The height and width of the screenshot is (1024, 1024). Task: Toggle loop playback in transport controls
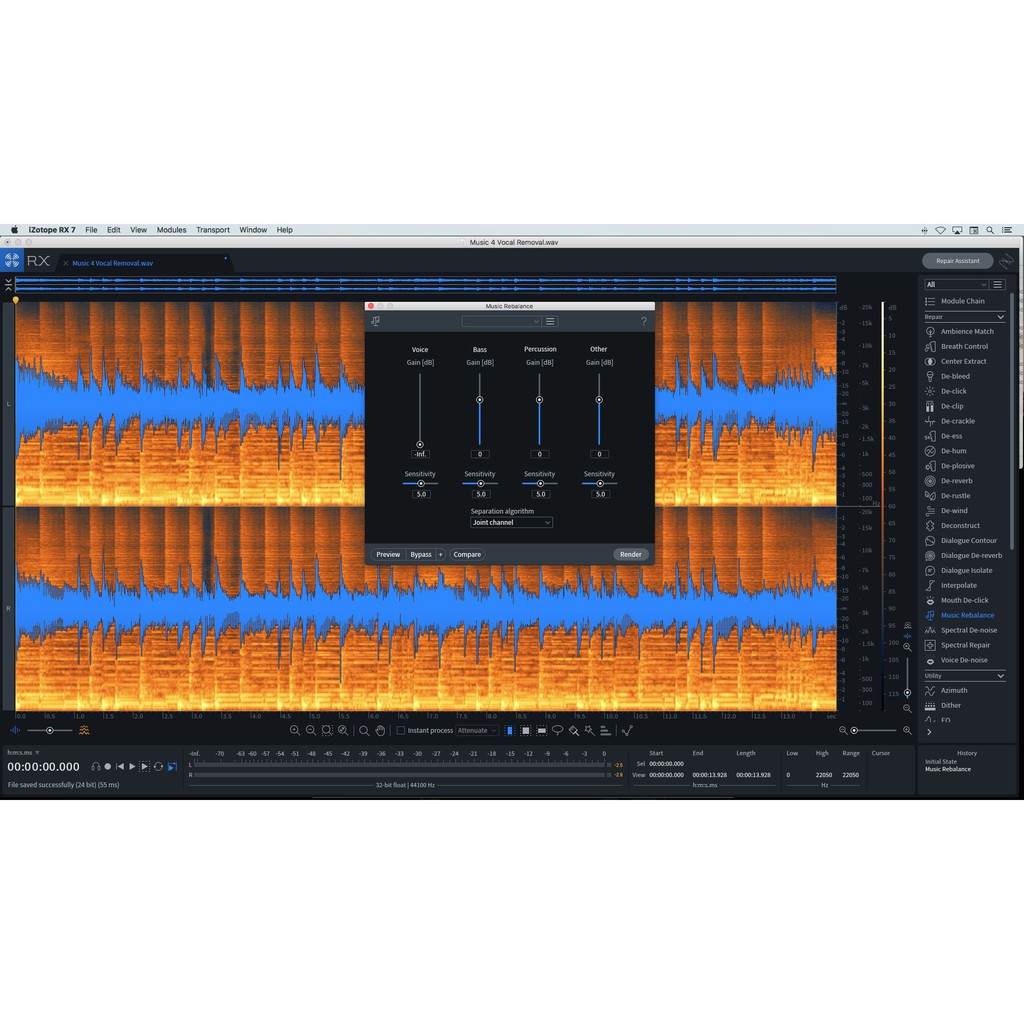pyautogui.click(x=157, y=766)
